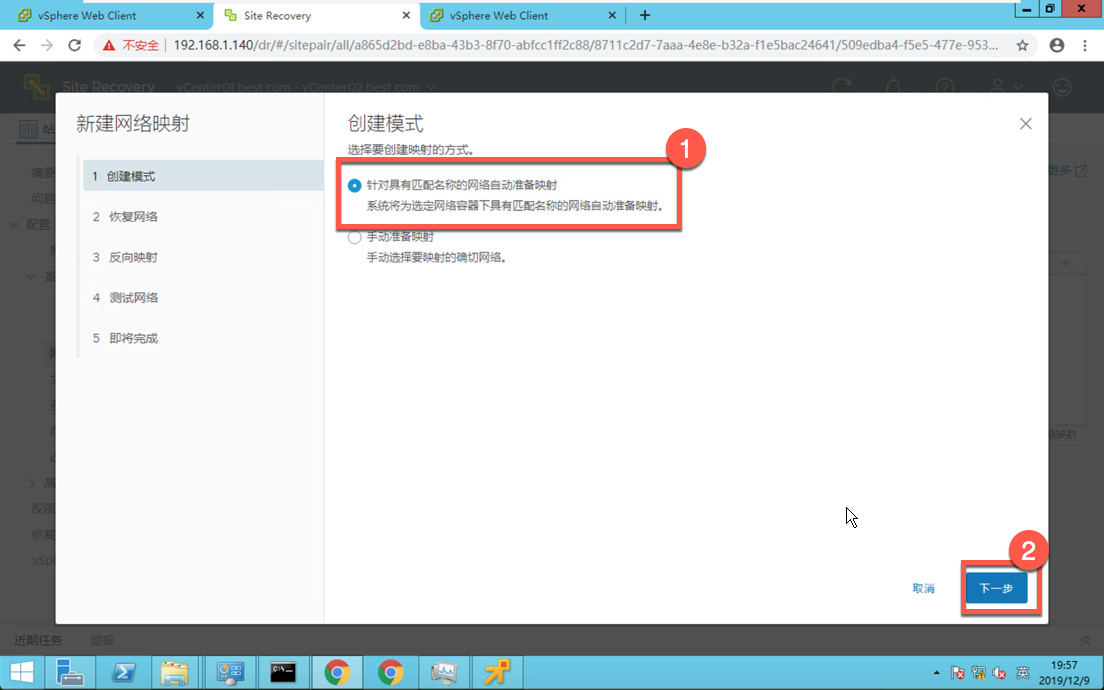Open the notifications bell icon
Viewport: 1104px width, 690px height.
(893, 87)
